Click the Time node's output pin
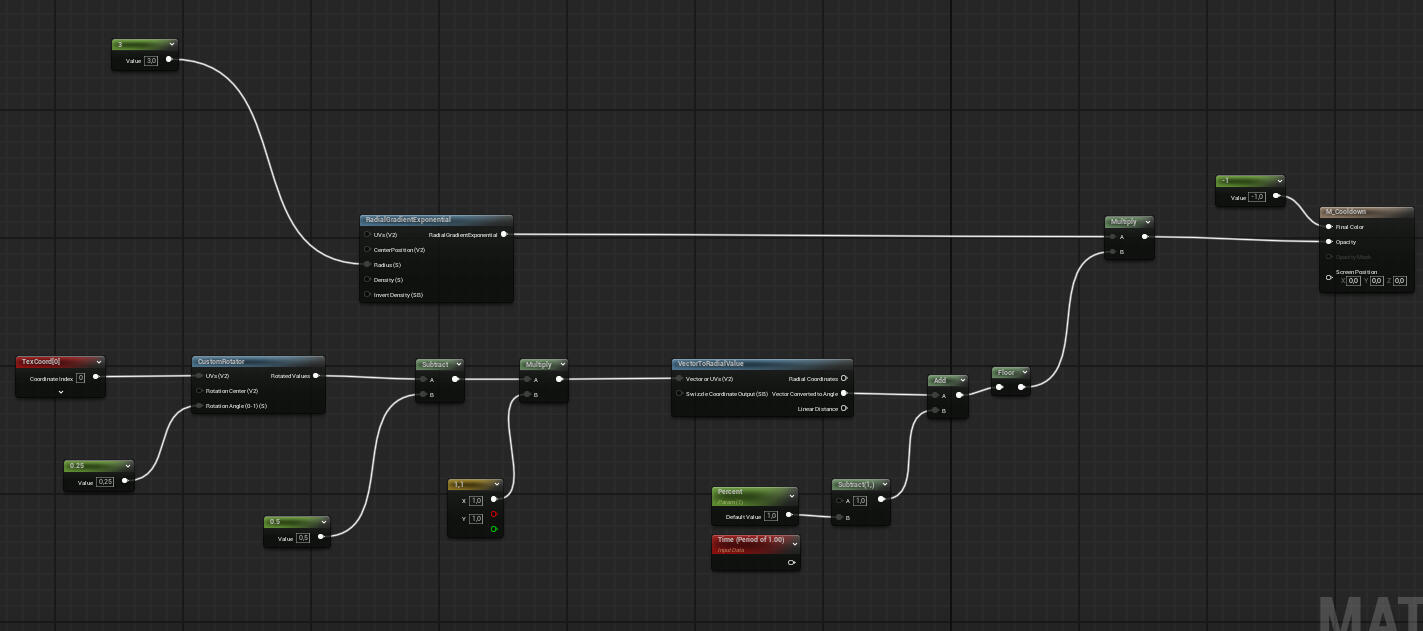 [x=791, y=563]
